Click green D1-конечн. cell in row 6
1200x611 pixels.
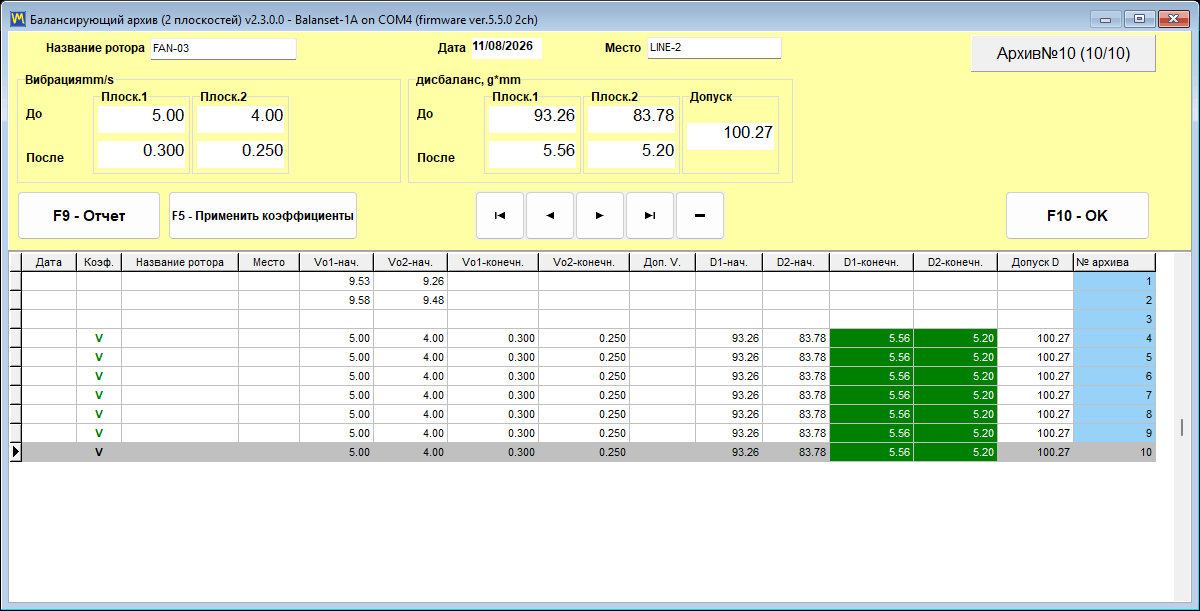(871, 376)
